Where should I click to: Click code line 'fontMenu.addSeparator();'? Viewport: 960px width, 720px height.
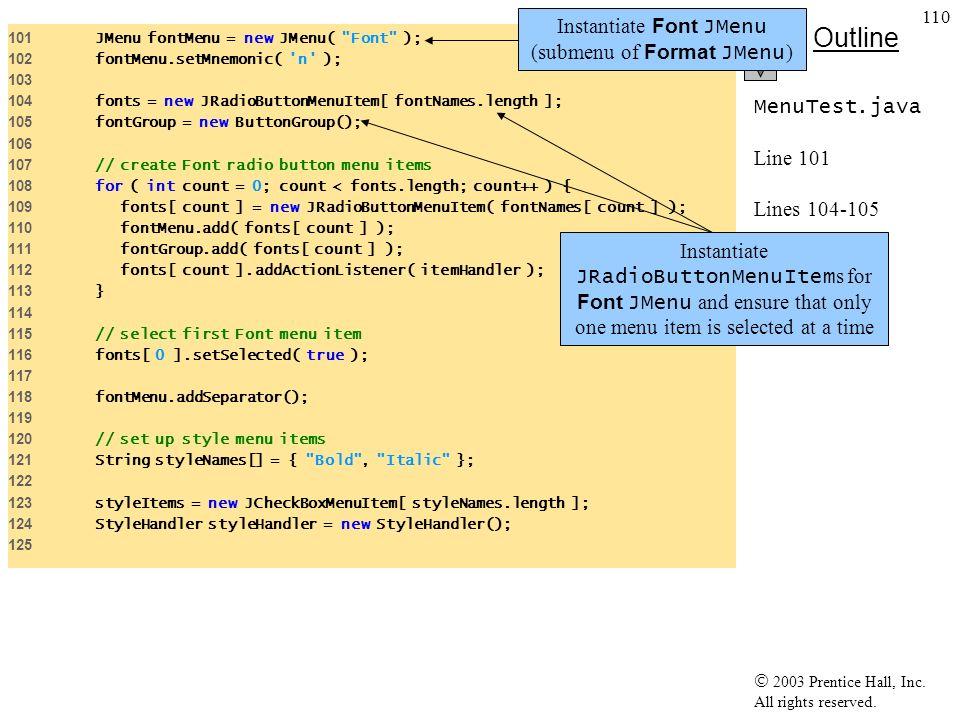(201, 397)
